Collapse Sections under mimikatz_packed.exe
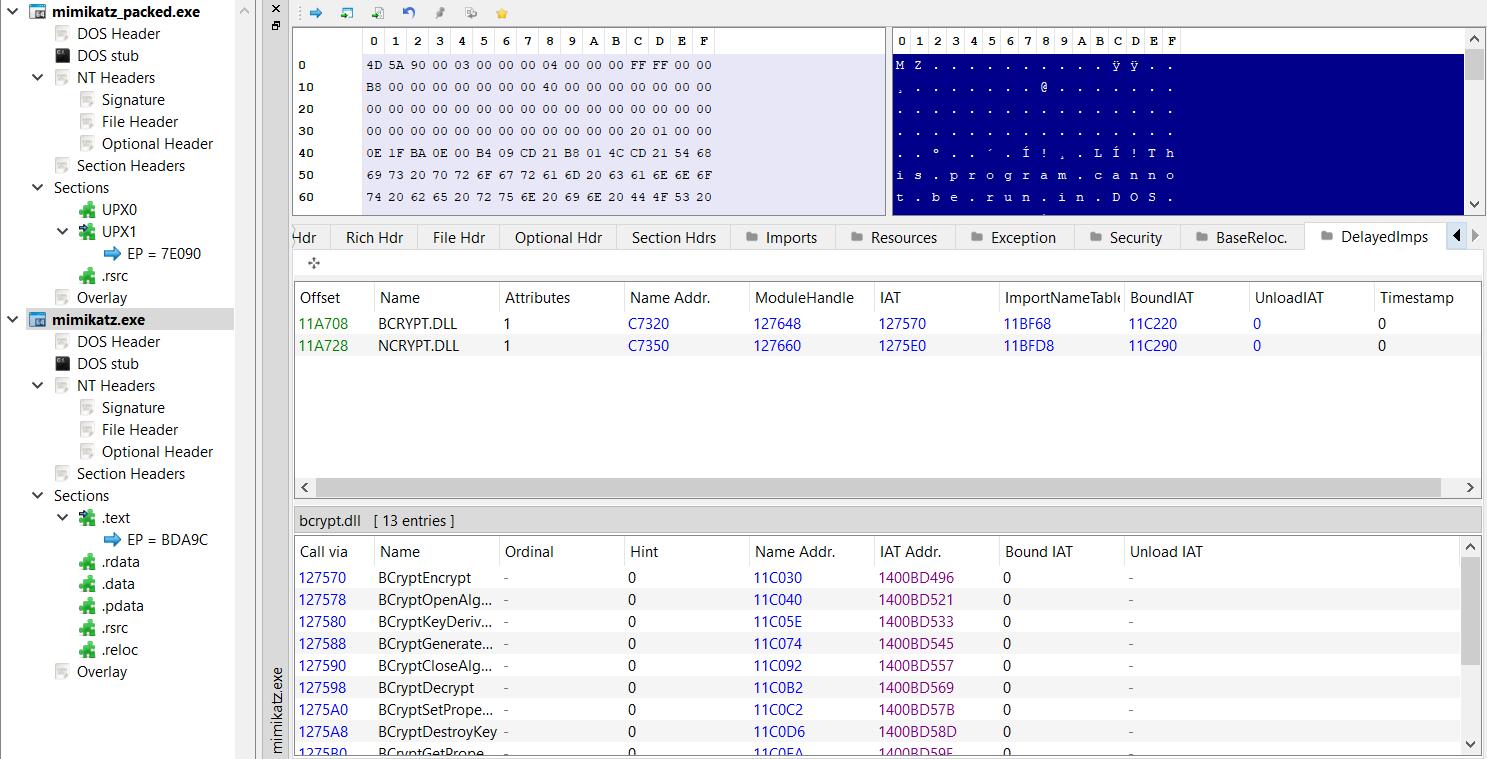1487x759 pixels. pyautogui.click(x=38, y=188)
